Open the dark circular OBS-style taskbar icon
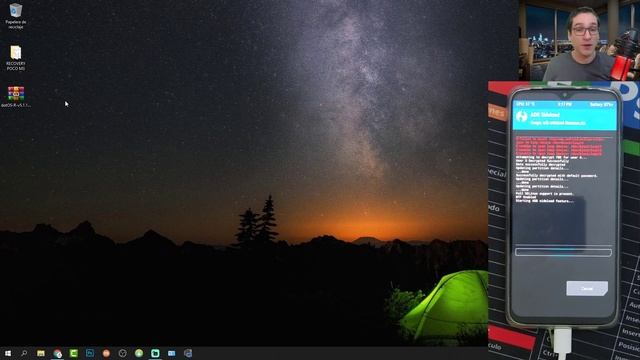 click(x=122, y=353)
